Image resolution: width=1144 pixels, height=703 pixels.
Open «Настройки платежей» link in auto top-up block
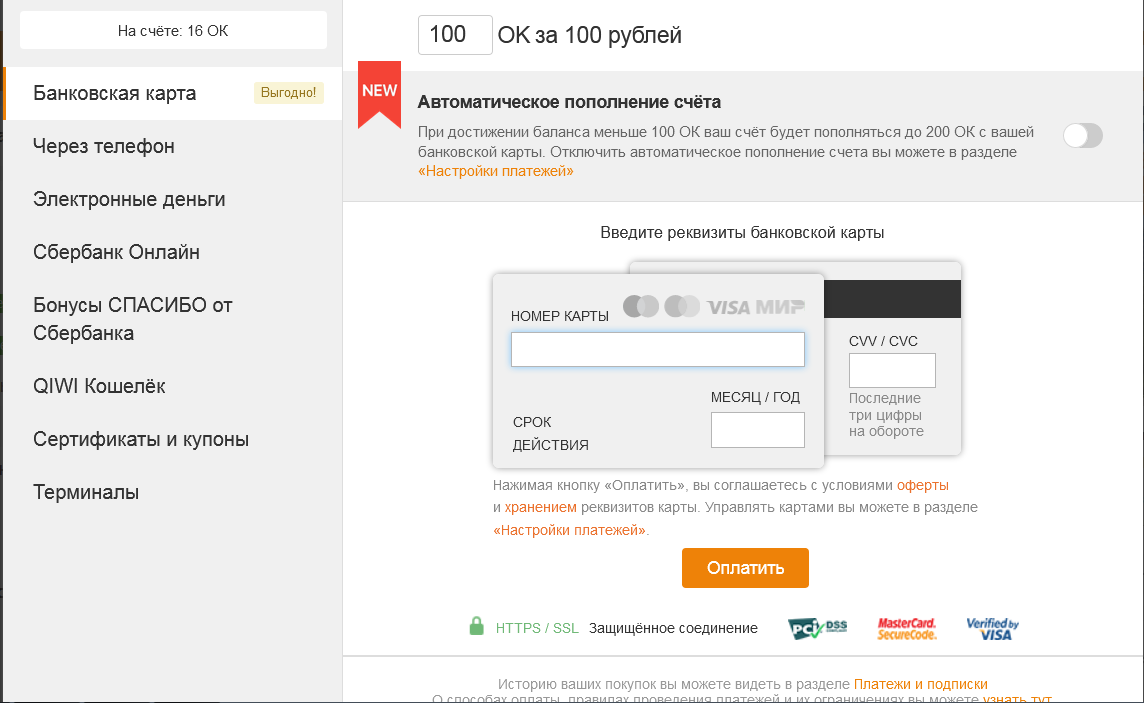point(495,171)
